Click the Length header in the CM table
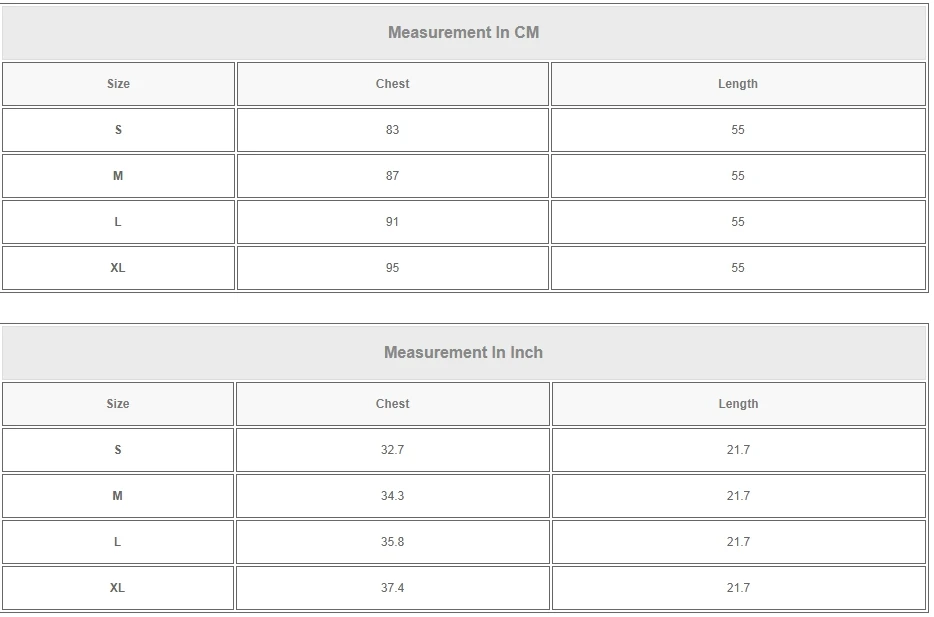This screenshot has height=617, width=934. (x=738, y=84)
